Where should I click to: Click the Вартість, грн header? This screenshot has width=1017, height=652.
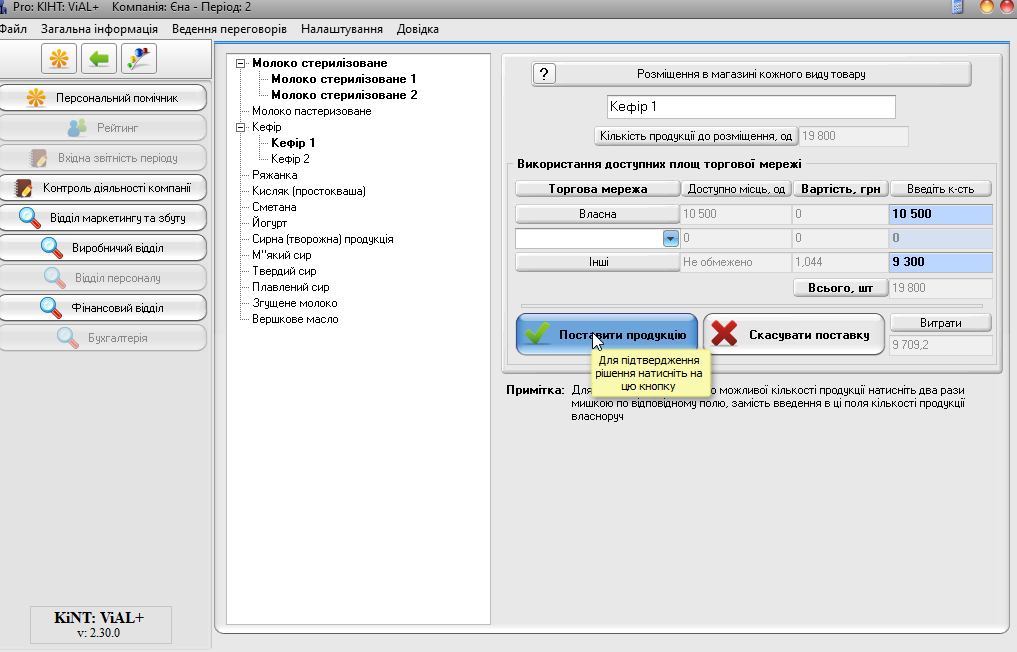(841, 189)
